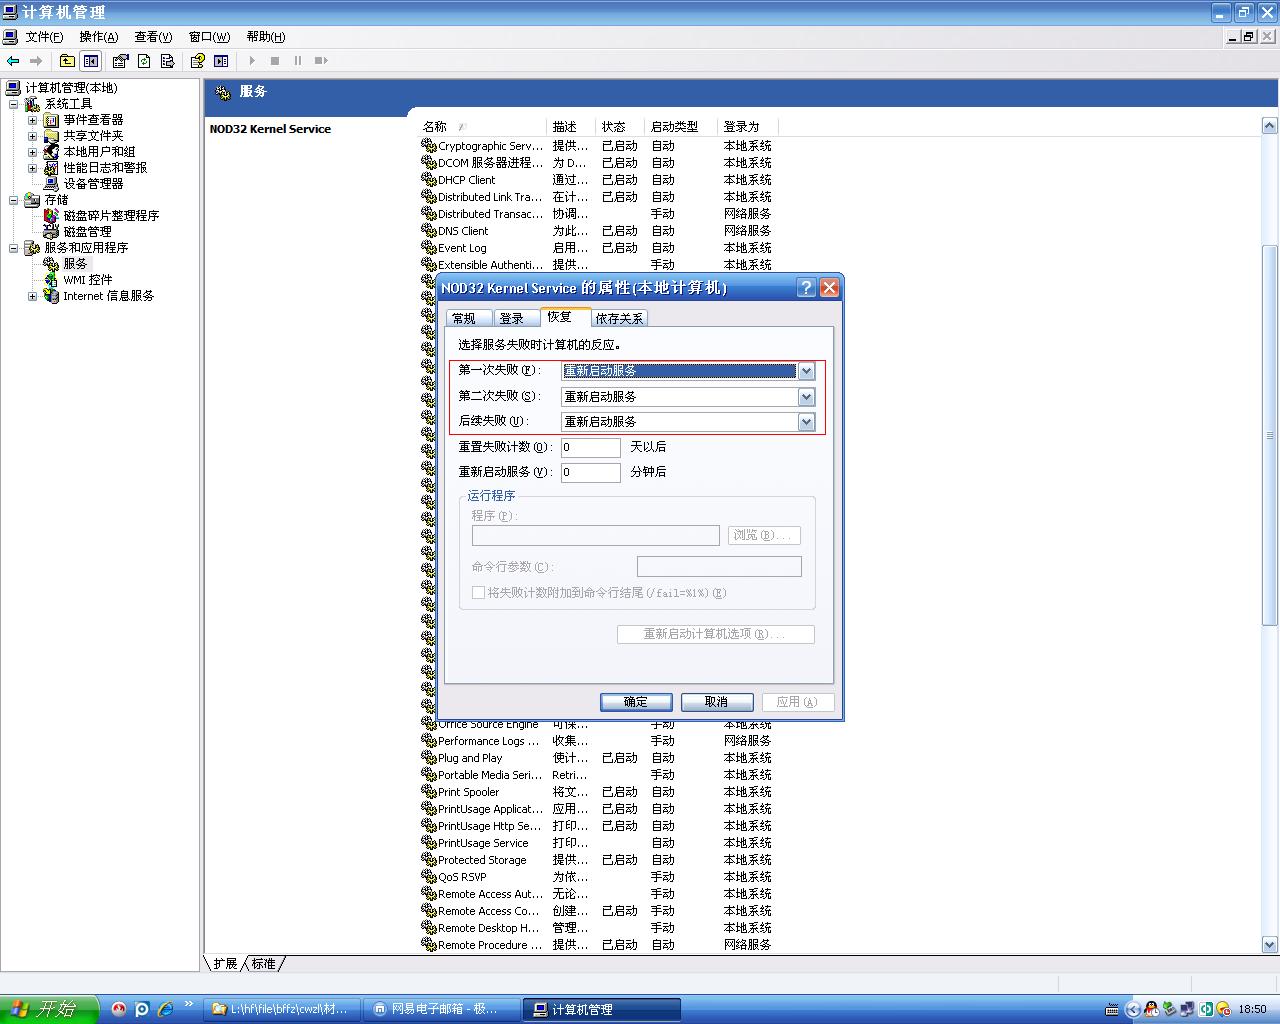Screen dimensions: 1280x1024
Task: Open the 操作(A) menu
Action: click(98, 37)
